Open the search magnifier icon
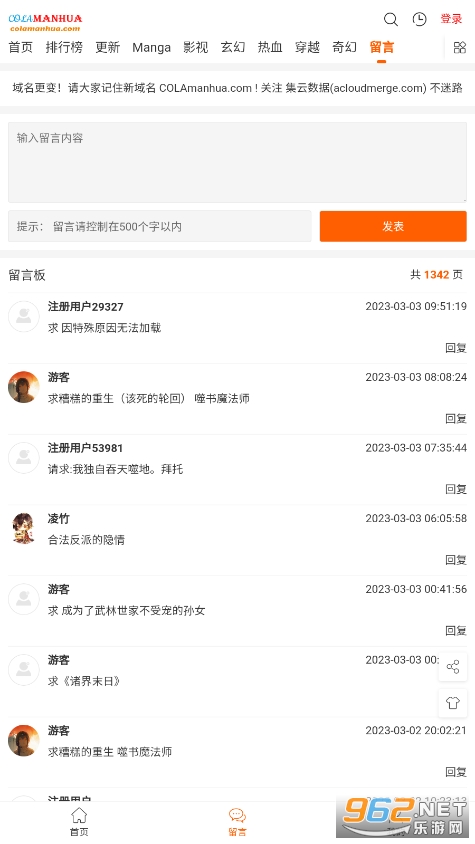This screenshot has height=844, width=475. (390, 19)
